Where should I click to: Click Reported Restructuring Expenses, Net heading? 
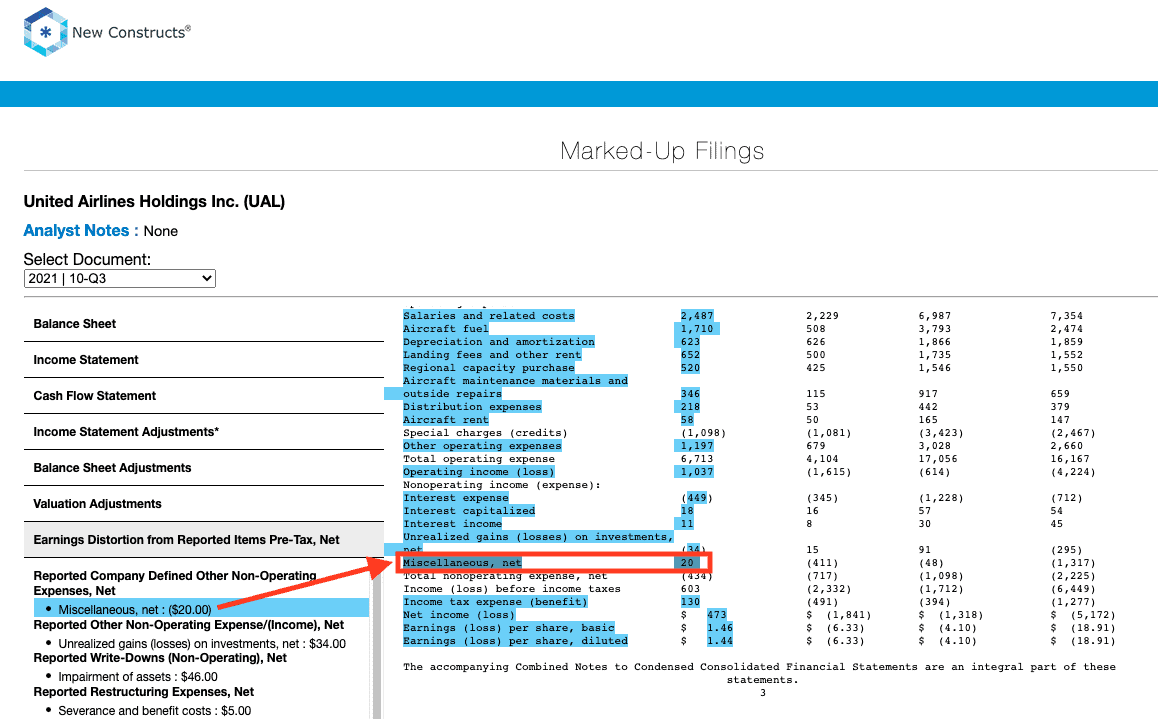point(143,692)
